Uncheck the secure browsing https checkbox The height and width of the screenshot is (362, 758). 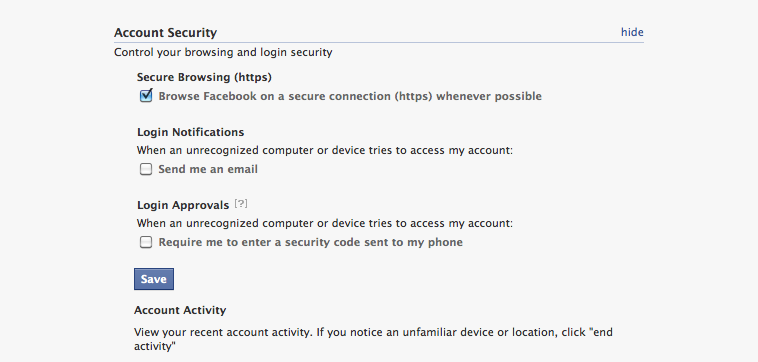[x=146, y=96]
